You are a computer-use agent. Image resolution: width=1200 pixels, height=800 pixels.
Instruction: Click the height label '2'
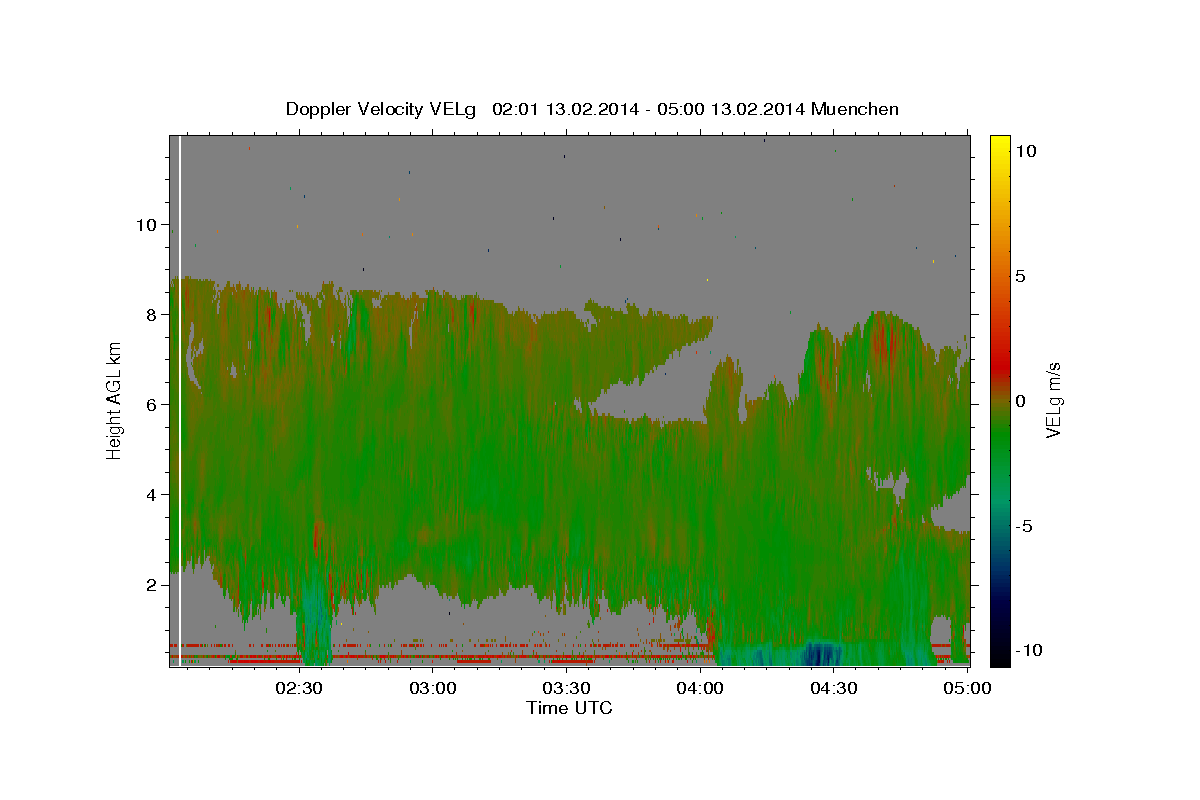[154, 584]
